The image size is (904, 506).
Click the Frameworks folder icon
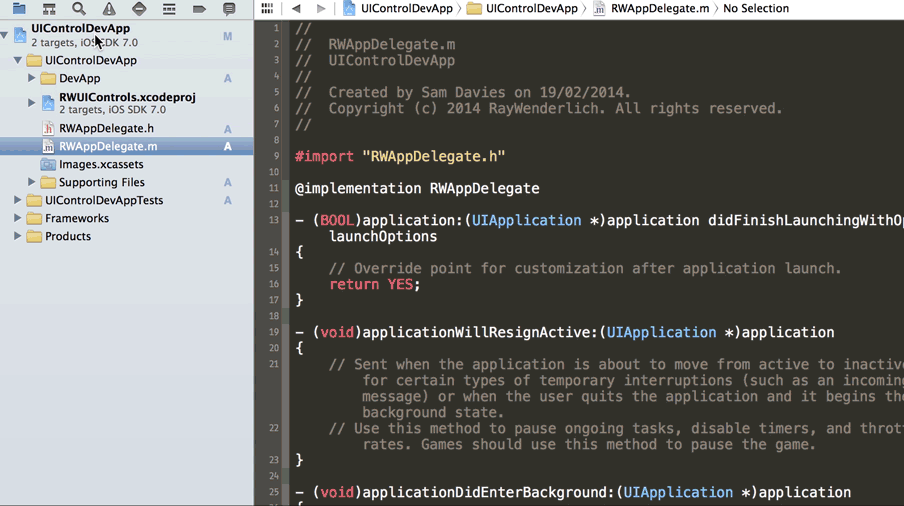coord(34,218)
